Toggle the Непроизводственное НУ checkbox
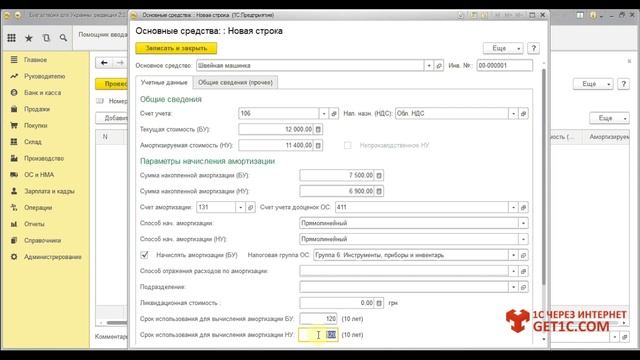 (347, 145)
